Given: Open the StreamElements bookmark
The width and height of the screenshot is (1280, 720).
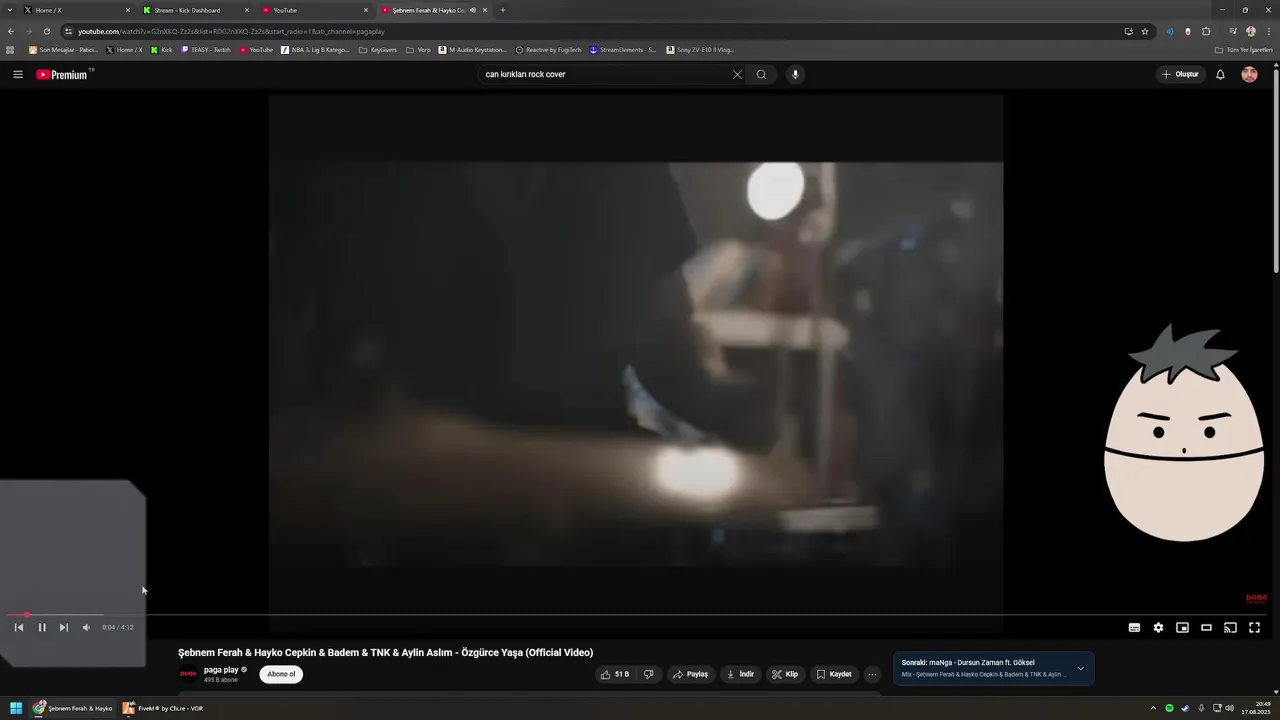Looking at the screenshot, I should pyautogui.click(x=623, y=49).
